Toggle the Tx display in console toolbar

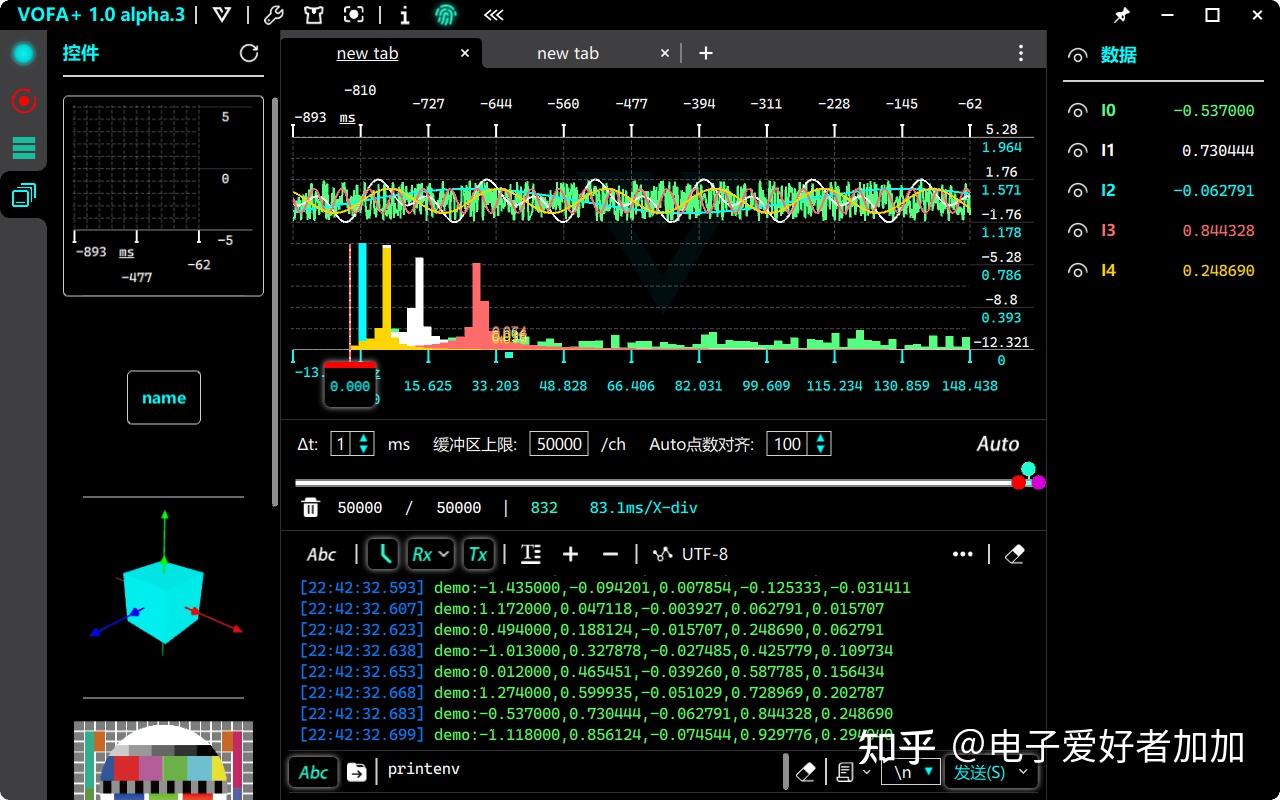[x=477, y=553]
